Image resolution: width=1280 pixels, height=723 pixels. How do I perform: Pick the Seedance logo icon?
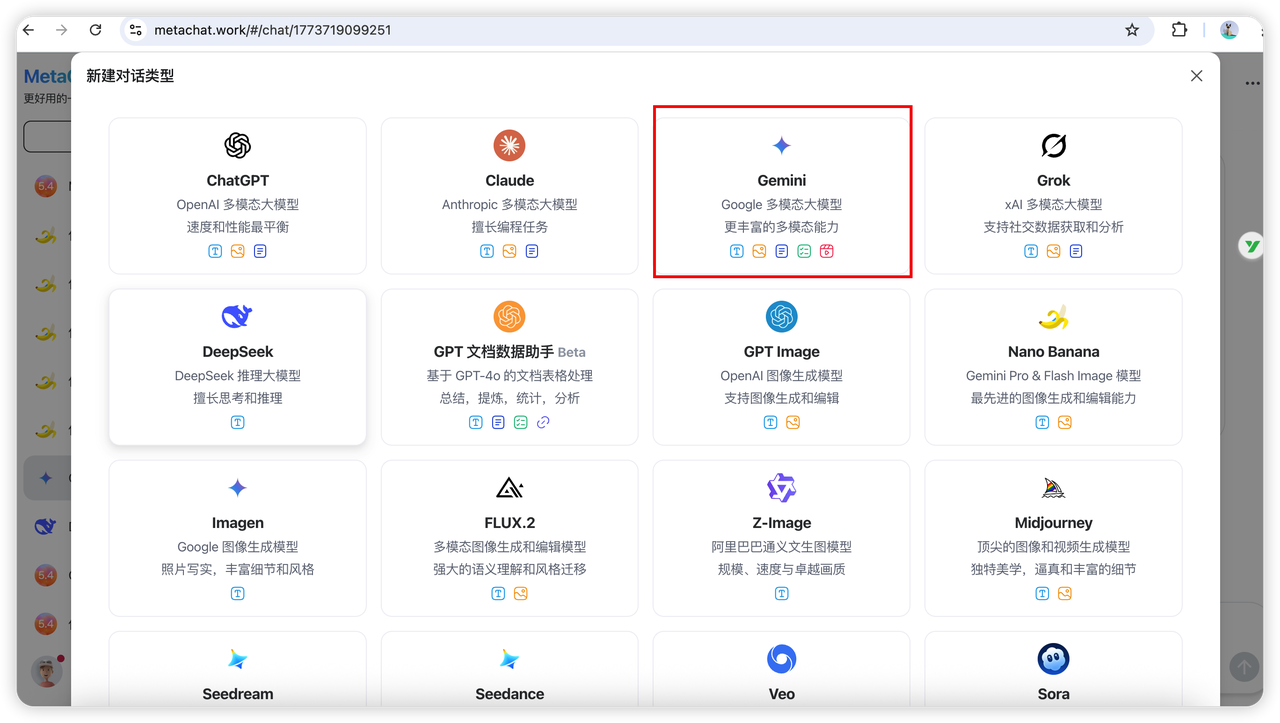click(x=510, y=659)
